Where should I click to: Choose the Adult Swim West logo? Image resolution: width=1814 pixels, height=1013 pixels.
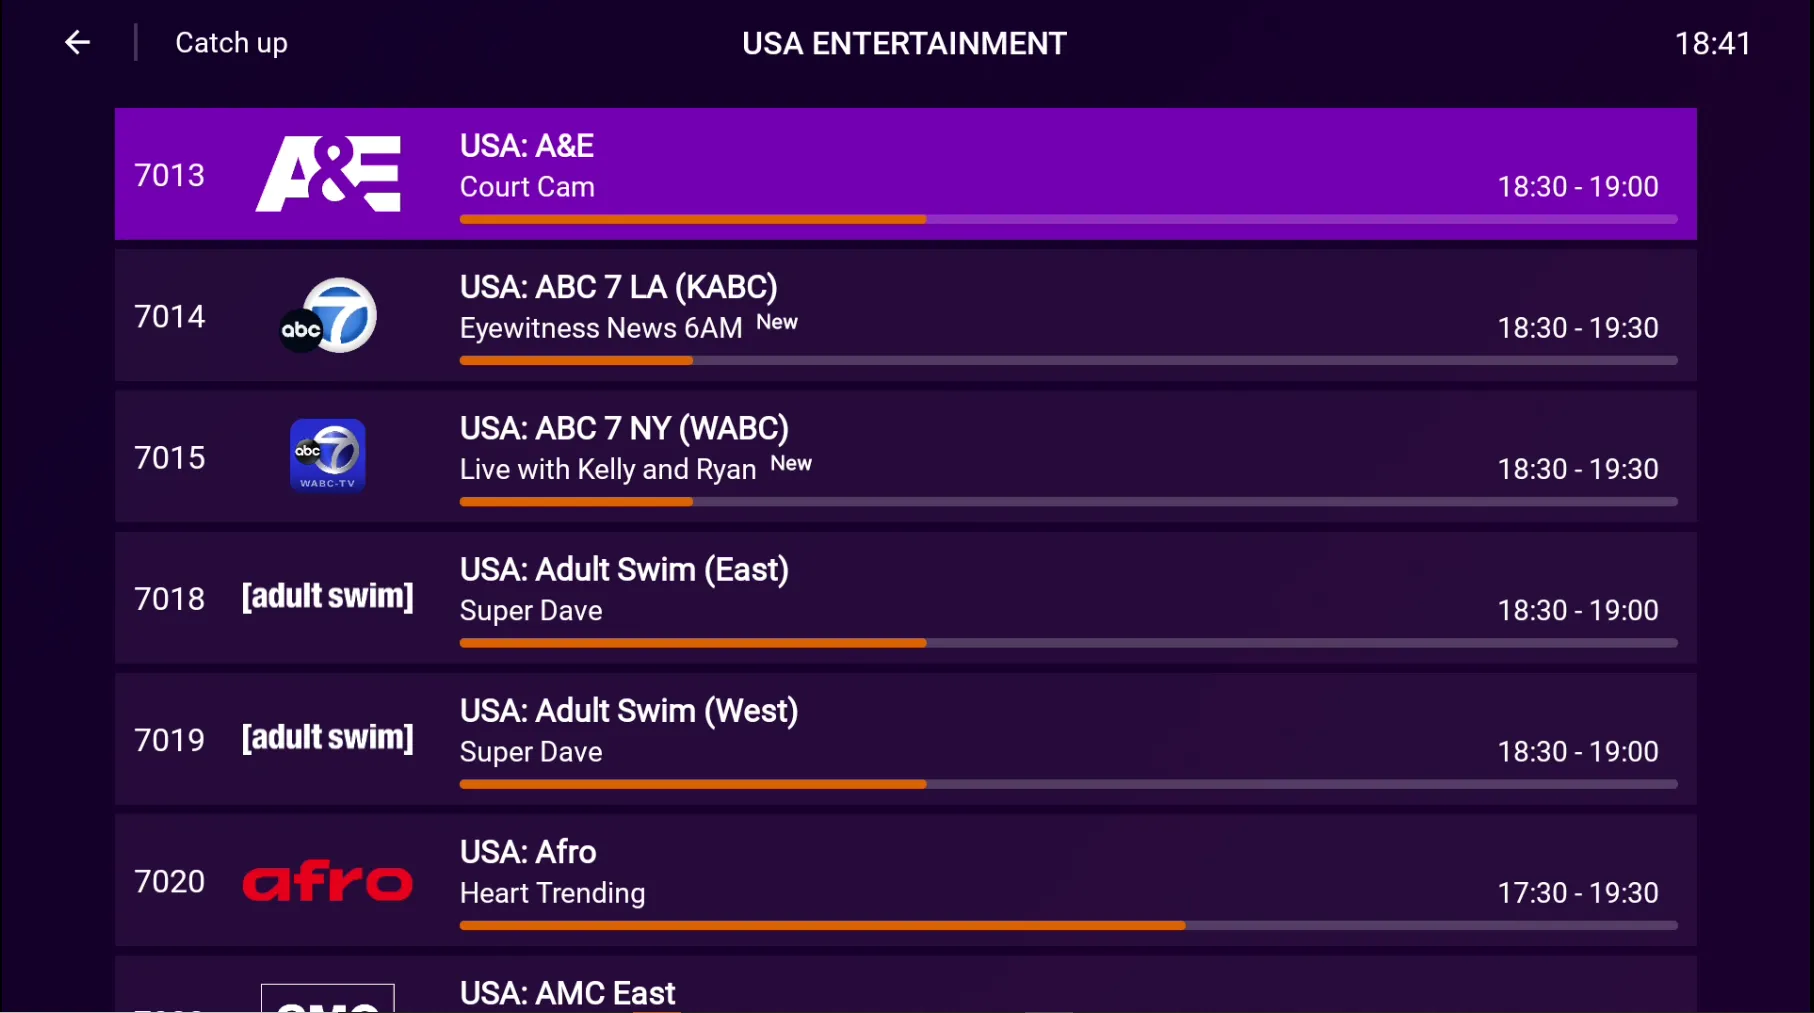pyautogui.click(x=328, y=738)
